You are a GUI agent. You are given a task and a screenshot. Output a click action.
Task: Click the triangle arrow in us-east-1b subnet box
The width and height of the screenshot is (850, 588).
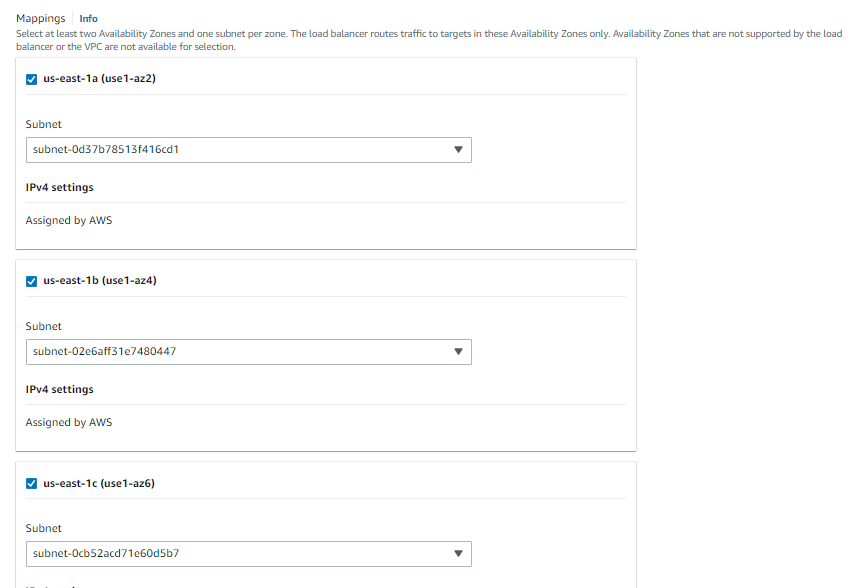(x=459, y=352)
